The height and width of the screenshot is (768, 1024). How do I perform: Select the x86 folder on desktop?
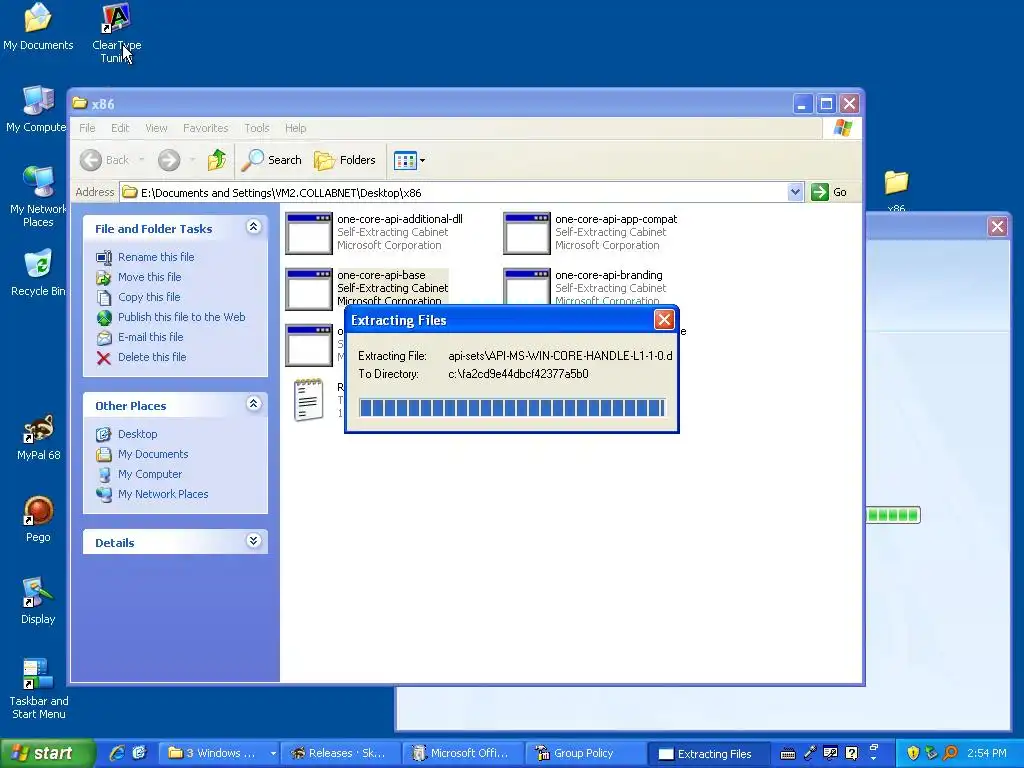(896, 189)
